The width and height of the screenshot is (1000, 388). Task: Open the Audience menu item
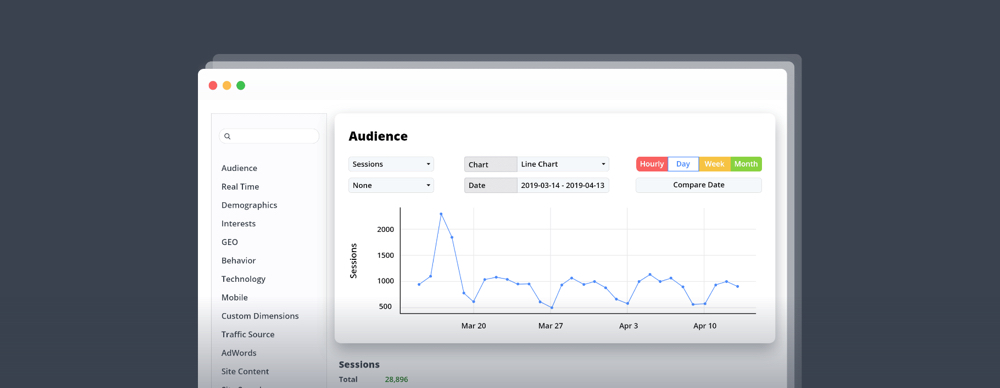[239, 168]
